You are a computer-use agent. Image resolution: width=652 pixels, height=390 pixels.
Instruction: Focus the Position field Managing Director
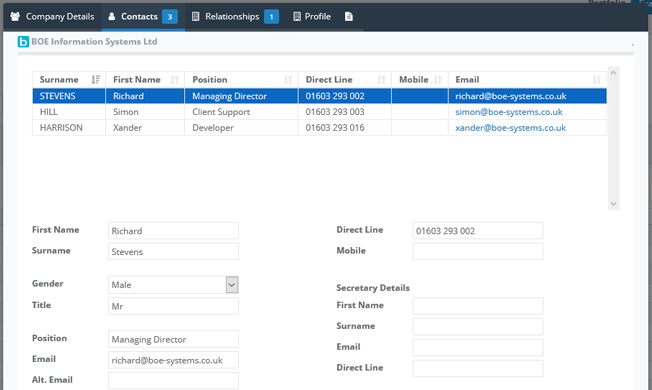[173, 339]
